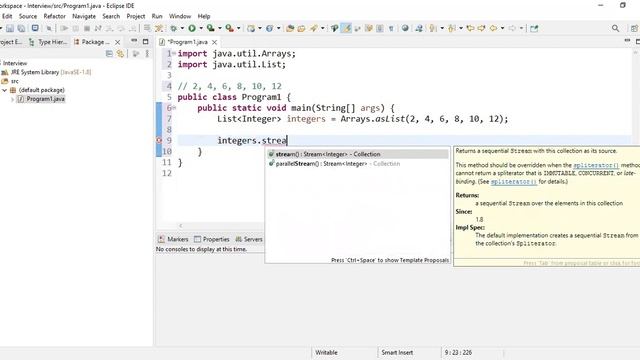
Task: Toggle Mark Occurrences highlighter icon
Action: point(346,28)
